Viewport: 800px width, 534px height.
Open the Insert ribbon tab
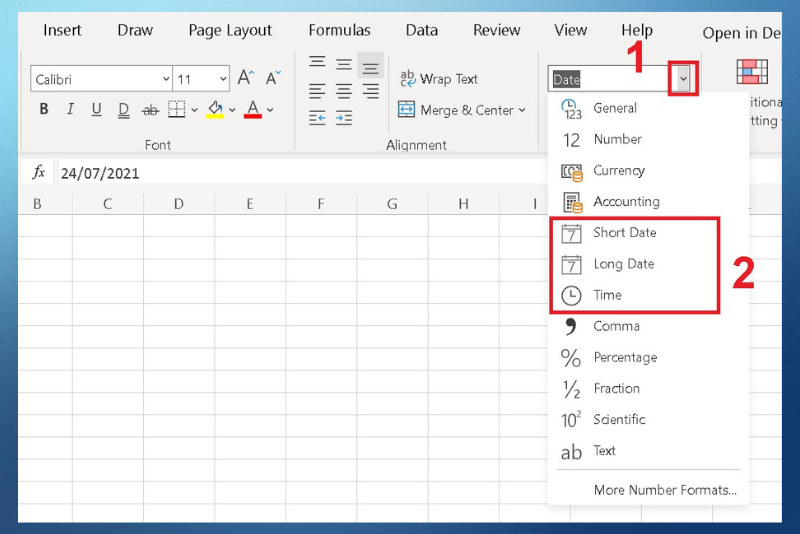click(x=62, y=30)
